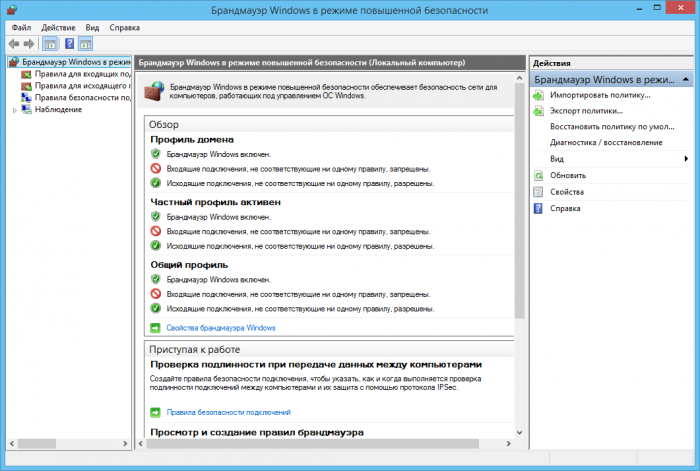Click the properties icon beside 'Свойства'
700x471 pixels.
(539, 192)
